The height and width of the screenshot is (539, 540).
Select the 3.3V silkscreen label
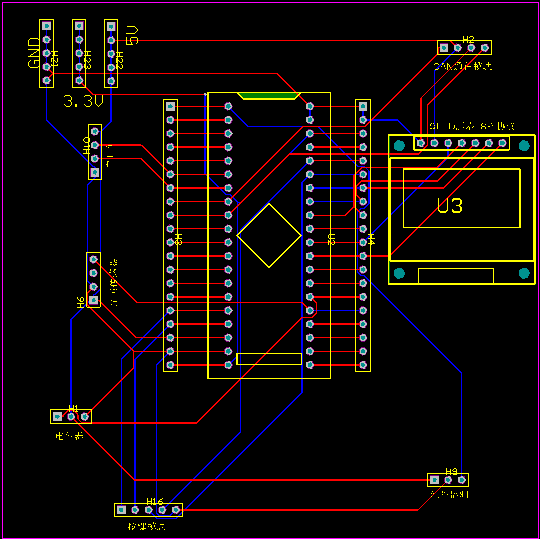click(x=83, y=101)
